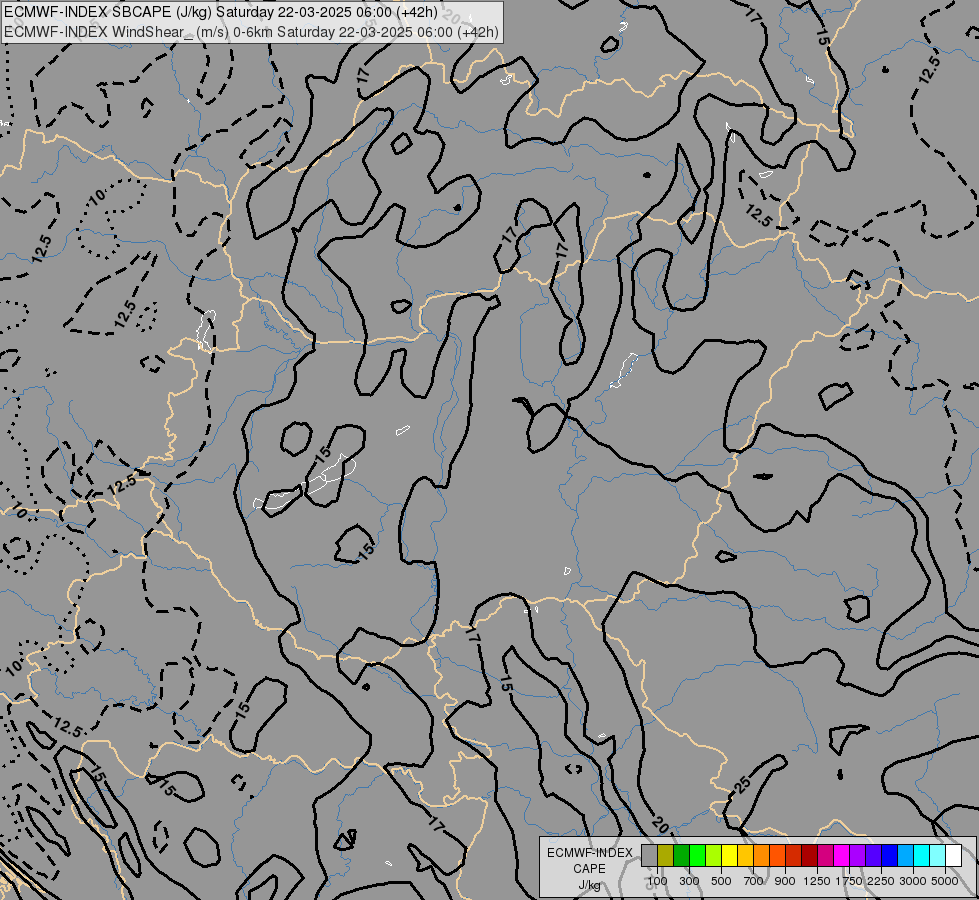Click the legend value 900
Screen dimensions: 979x900
(785, 881)
